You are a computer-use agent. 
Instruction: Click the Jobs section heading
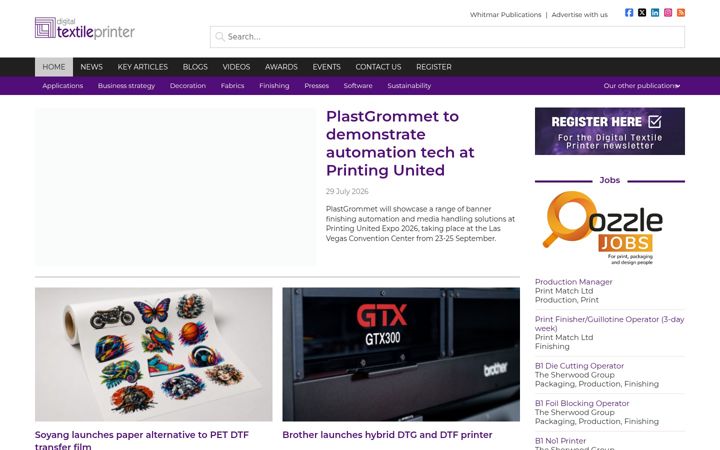pyautogui.click(x=610, y=180)
